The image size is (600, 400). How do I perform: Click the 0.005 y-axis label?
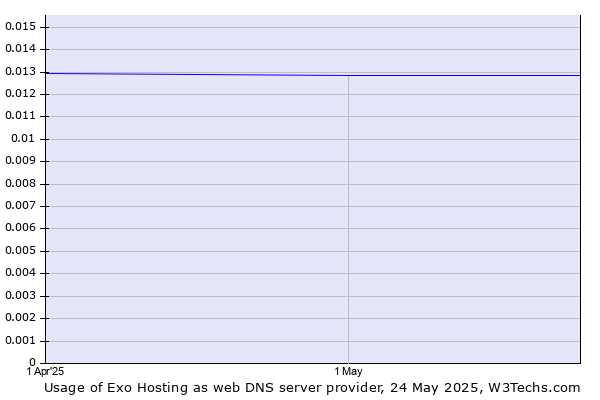[x=20, y=251]
